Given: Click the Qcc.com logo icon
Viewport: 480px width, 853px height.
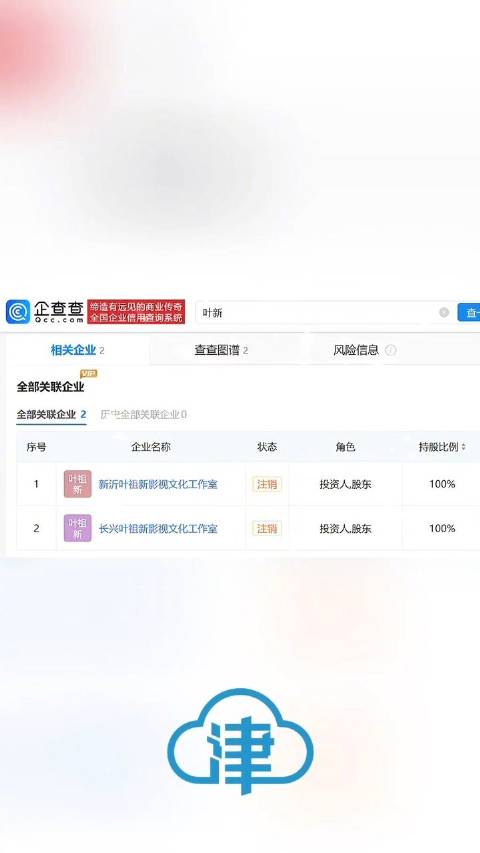Looking at the screenshot, I should click(18, 312).
